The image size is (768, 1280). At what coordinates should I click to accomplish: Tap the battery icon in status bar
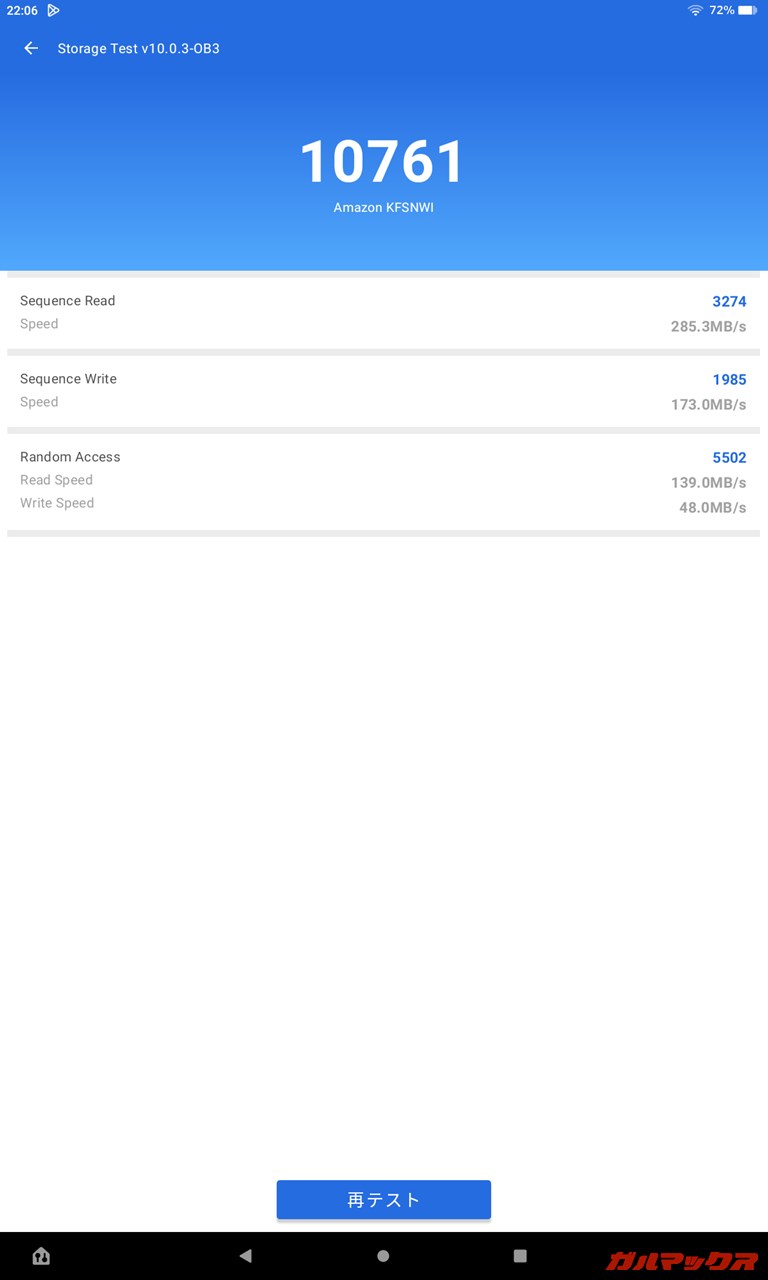pos(748,10)
